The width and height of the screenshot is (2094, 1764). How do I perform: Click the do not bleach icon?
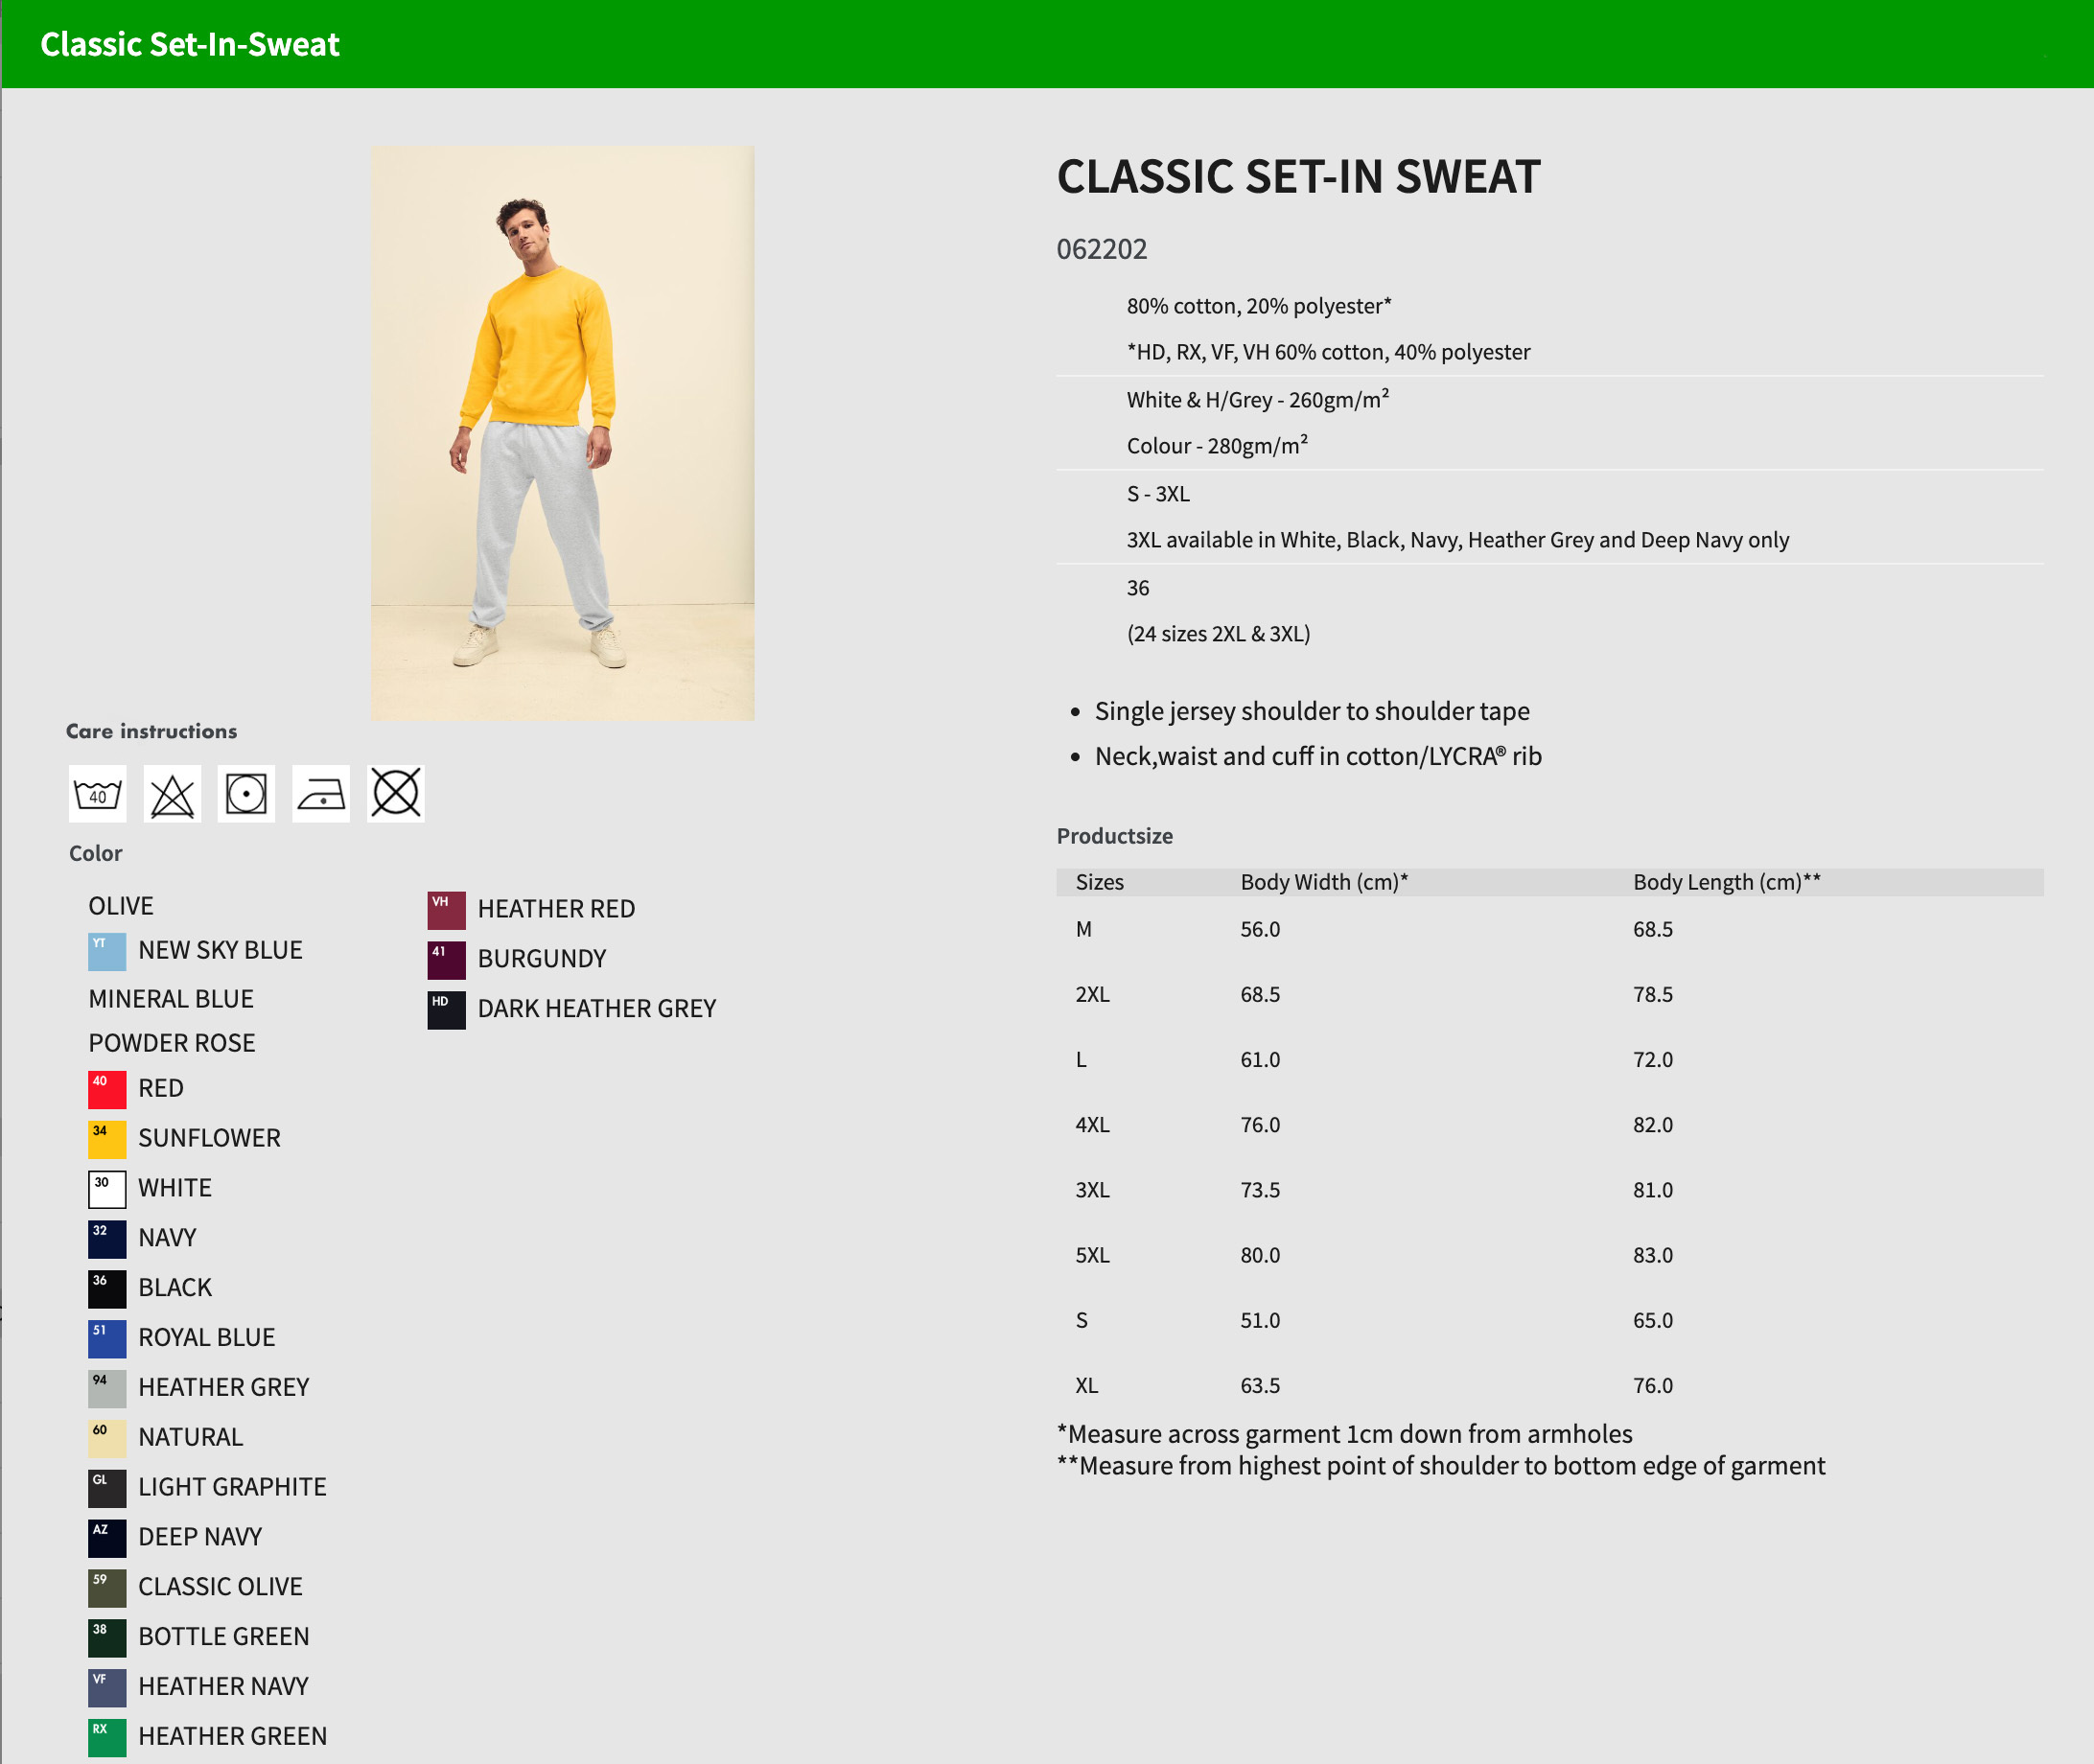(172, 794)
